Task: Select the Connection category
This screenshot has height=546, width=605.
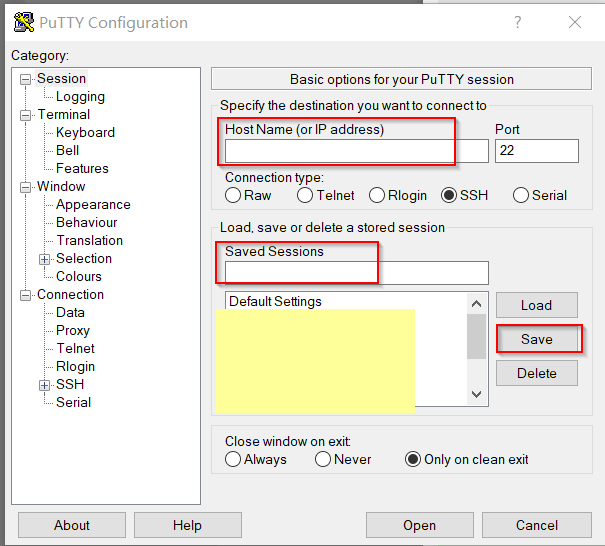Action: (70, 294)
